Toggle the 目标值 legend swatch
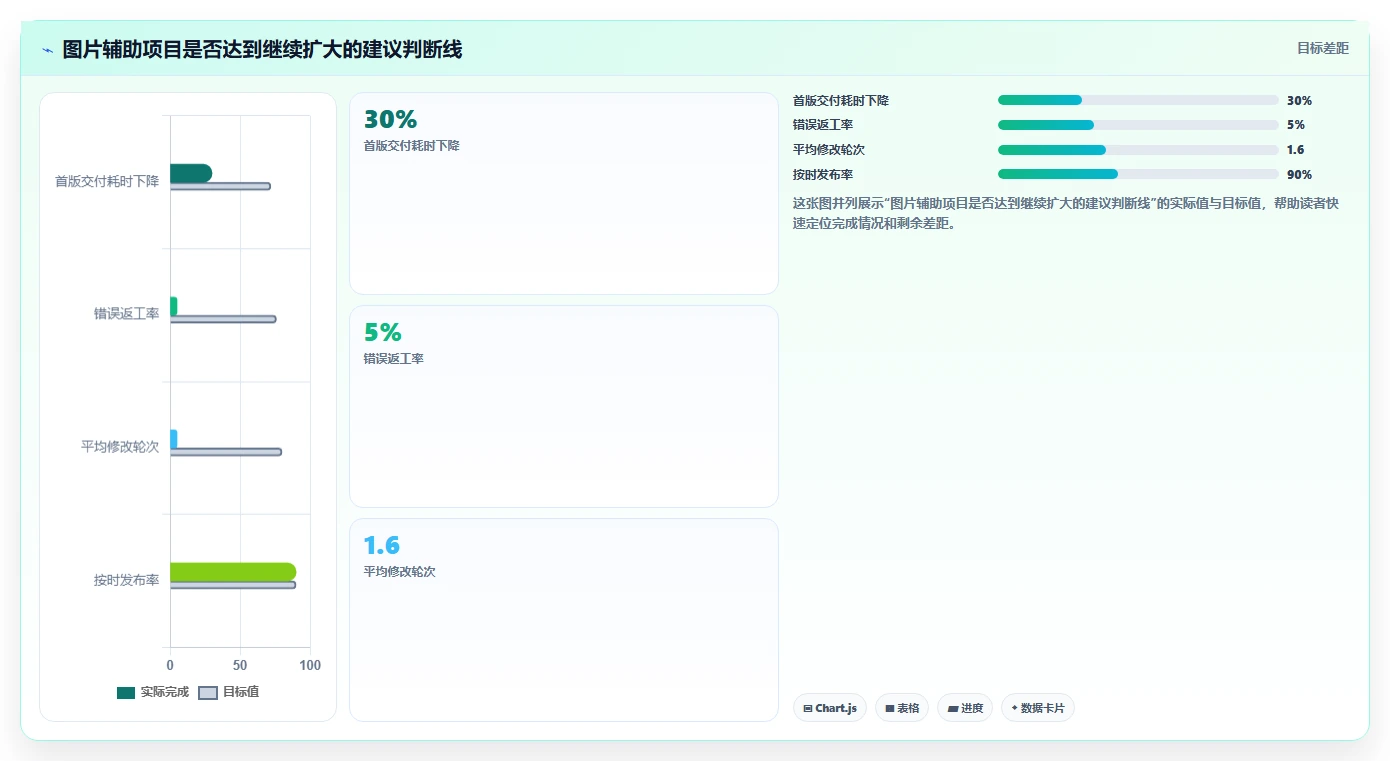 (x=208, y=693)
